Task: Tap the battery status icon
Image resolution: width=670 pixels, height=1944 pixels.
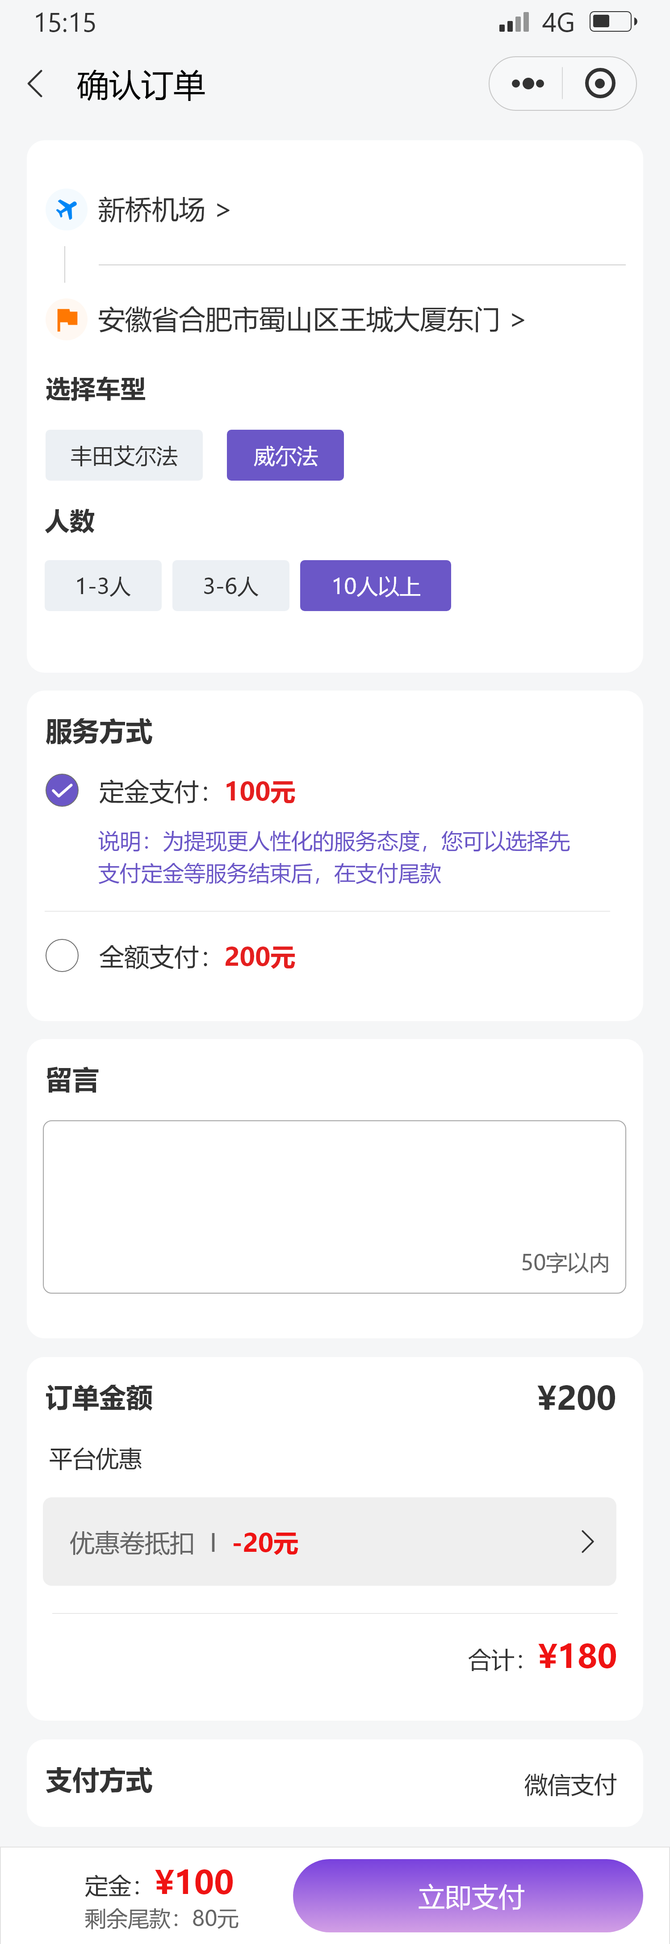Action: point(613,22)
